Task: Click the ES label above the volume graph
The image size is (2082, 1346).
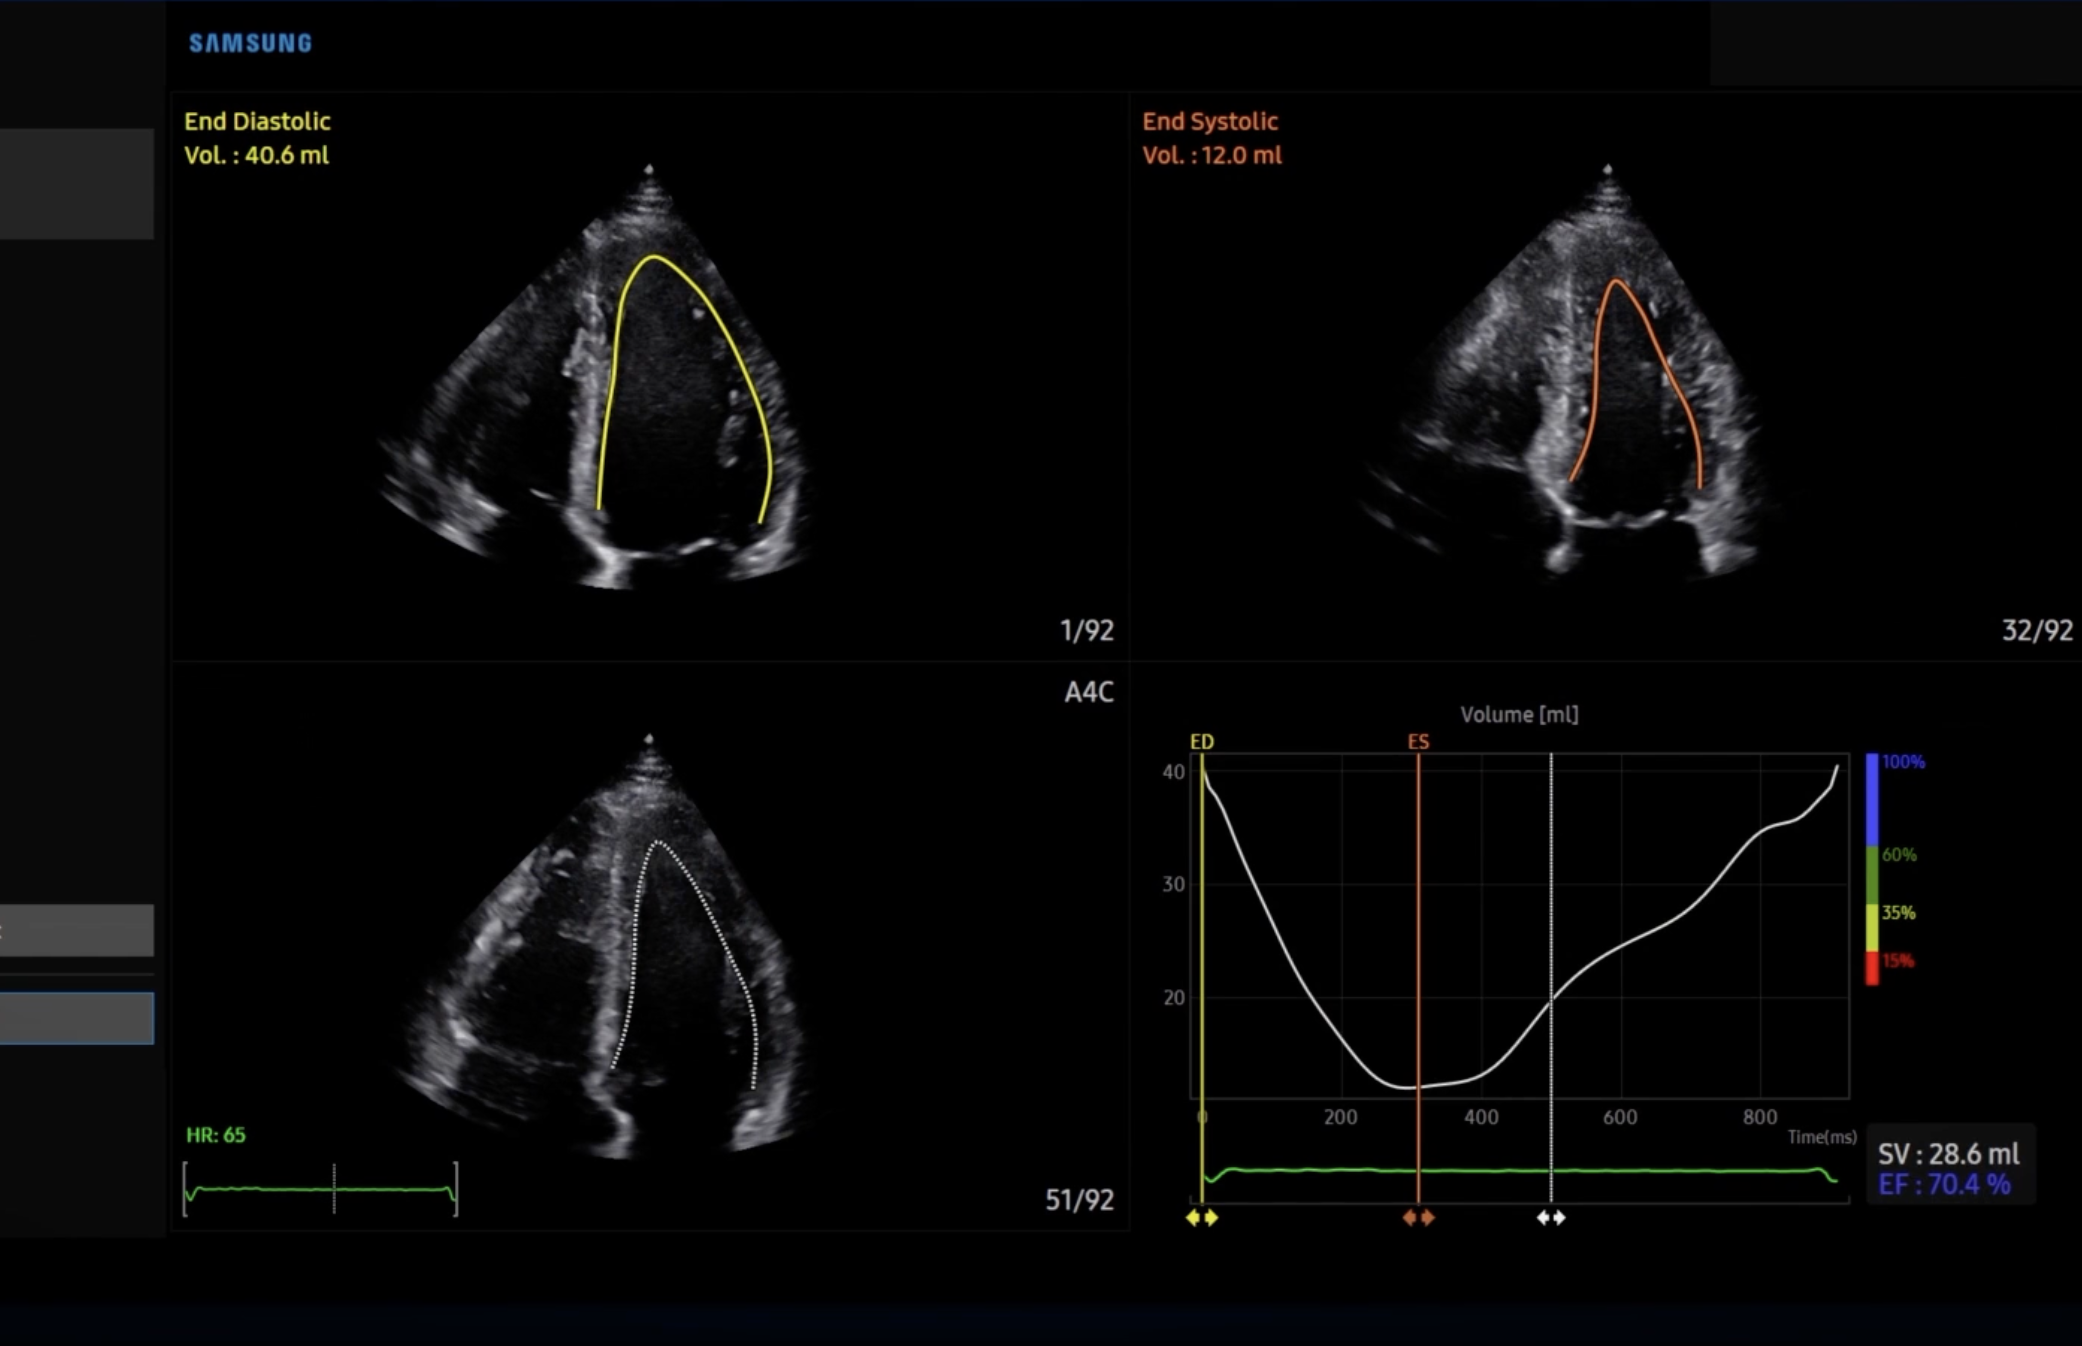Action: (1418, 742)
